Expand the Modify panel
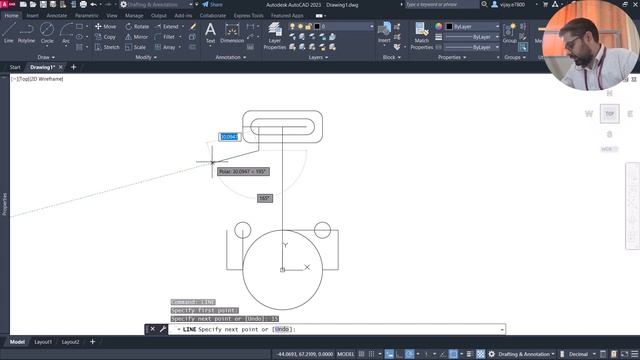The height and width of the screenshot is (360, 640). pyautogui.click(x=146, y=57)
